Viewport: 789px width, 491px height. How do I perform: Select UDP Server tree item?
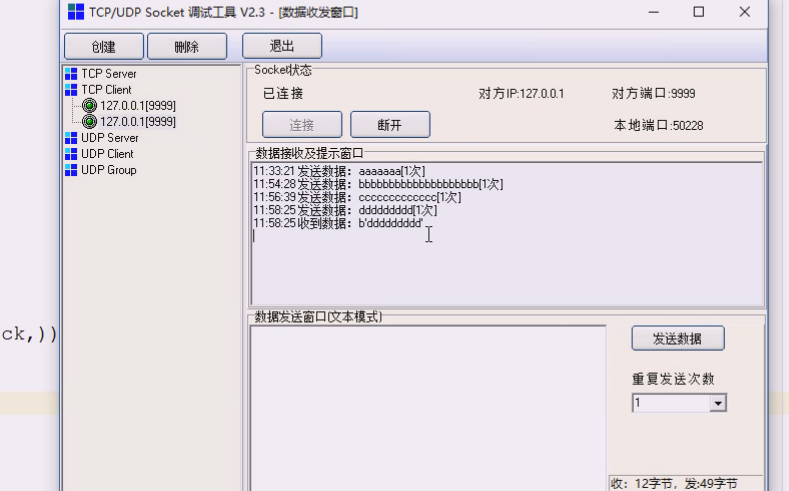pyautogui.click(x=110, y=138)
